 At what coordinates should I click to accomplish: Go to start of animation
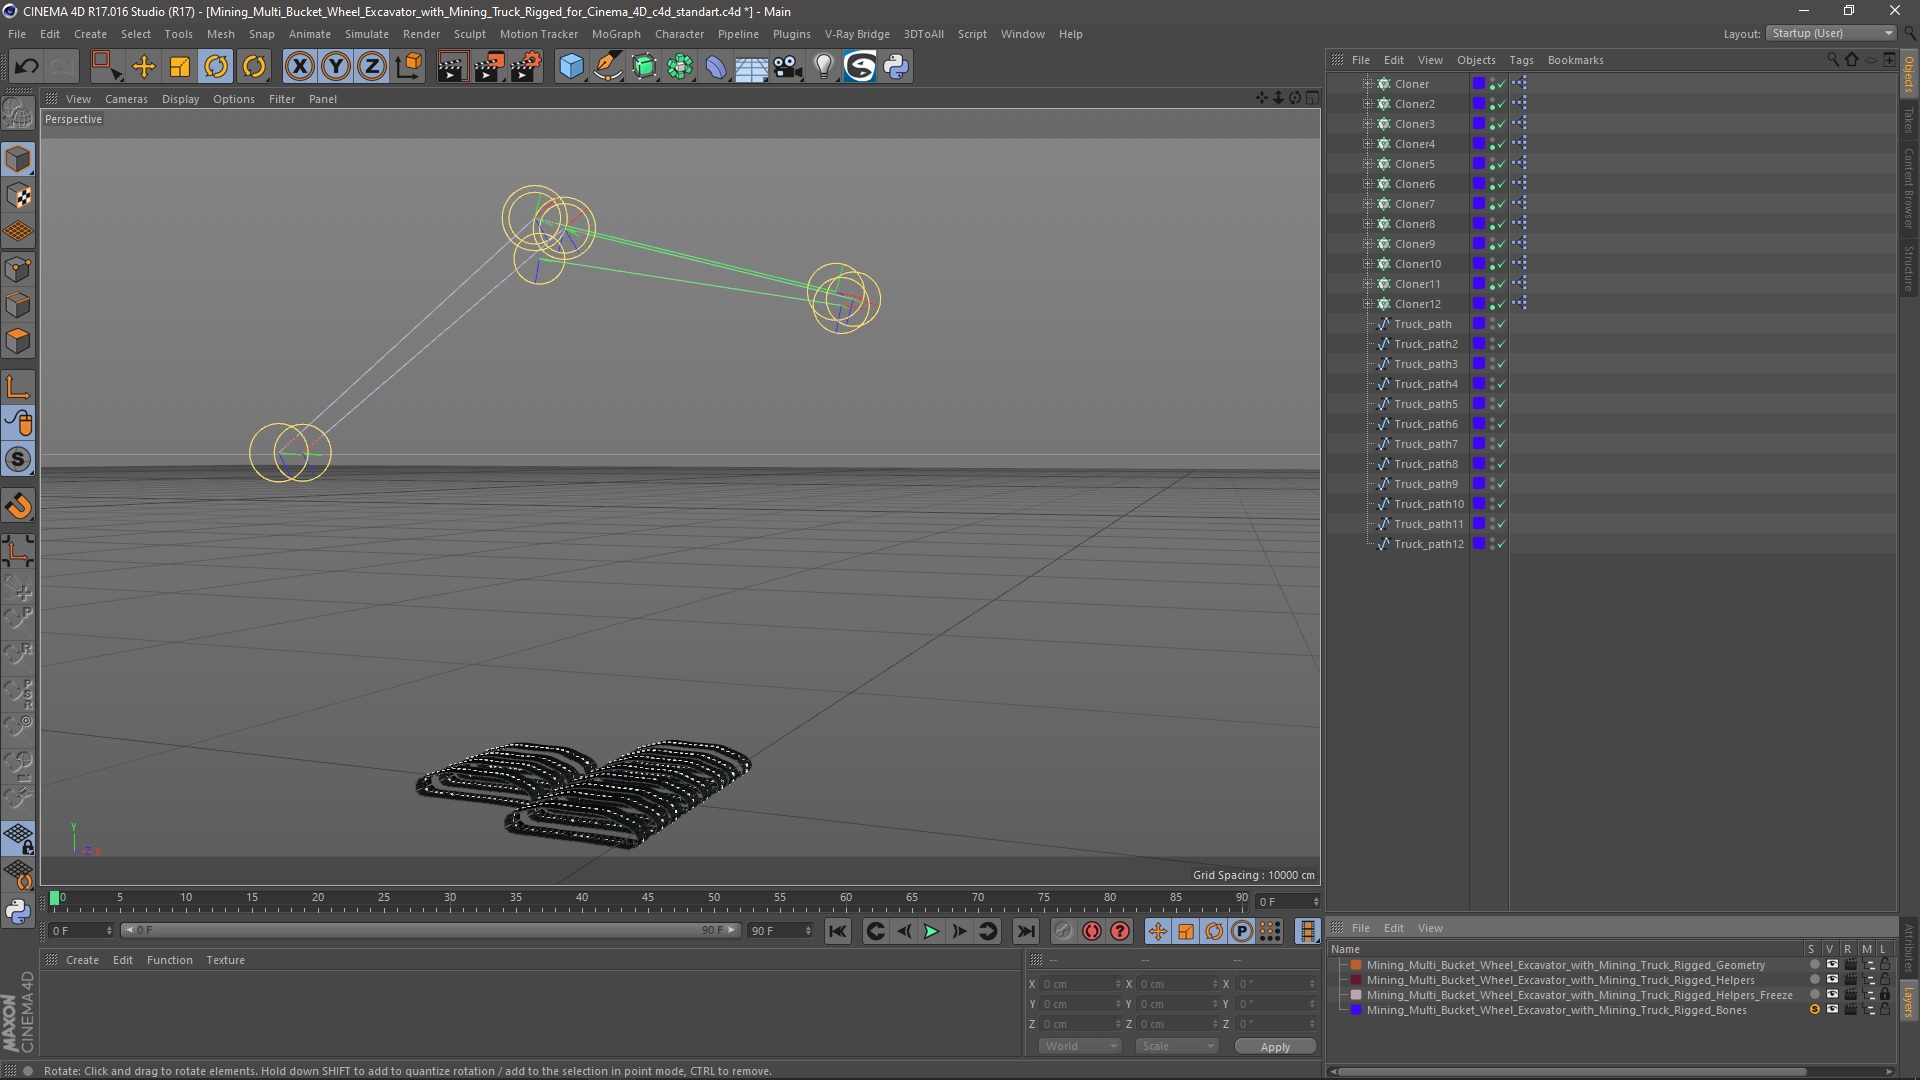(x=838, y=931)
